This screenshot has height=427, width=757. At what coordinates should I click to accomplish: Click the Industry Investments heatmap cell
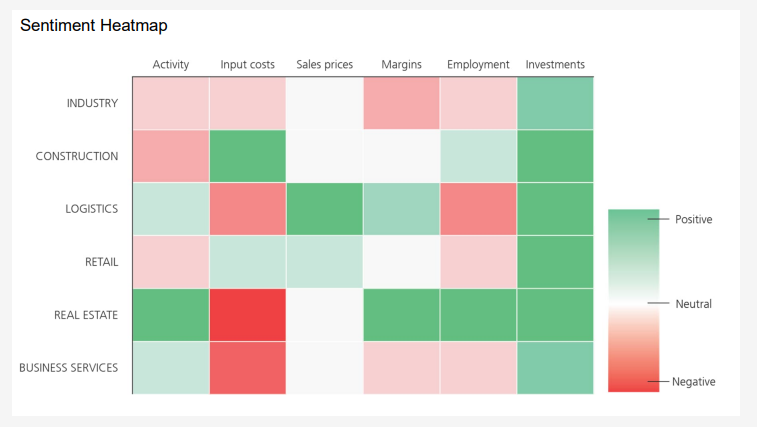tap(555, 103)
